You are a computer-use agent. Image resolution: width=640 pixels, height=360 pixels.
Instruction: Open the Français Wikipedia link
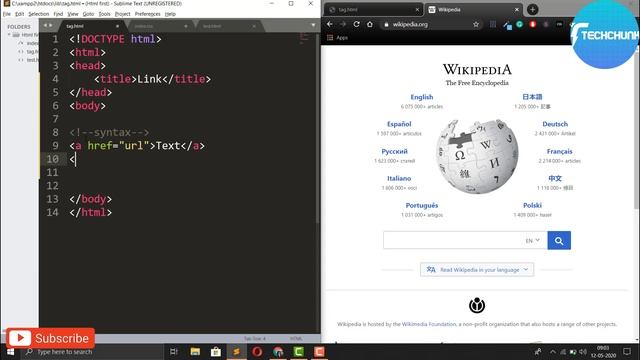pos(559,151)
